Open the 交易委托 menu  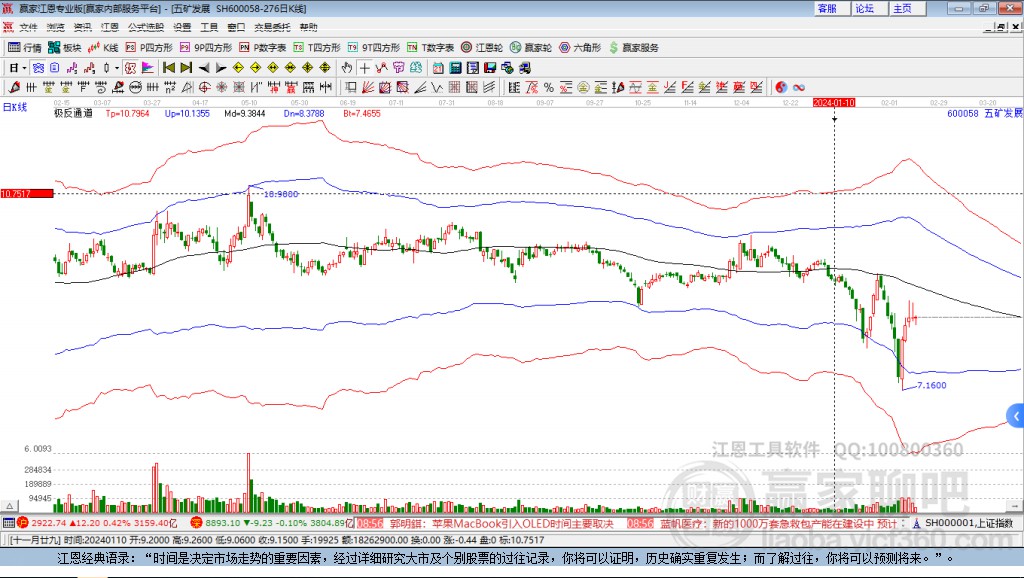click(x=272, y=27)
